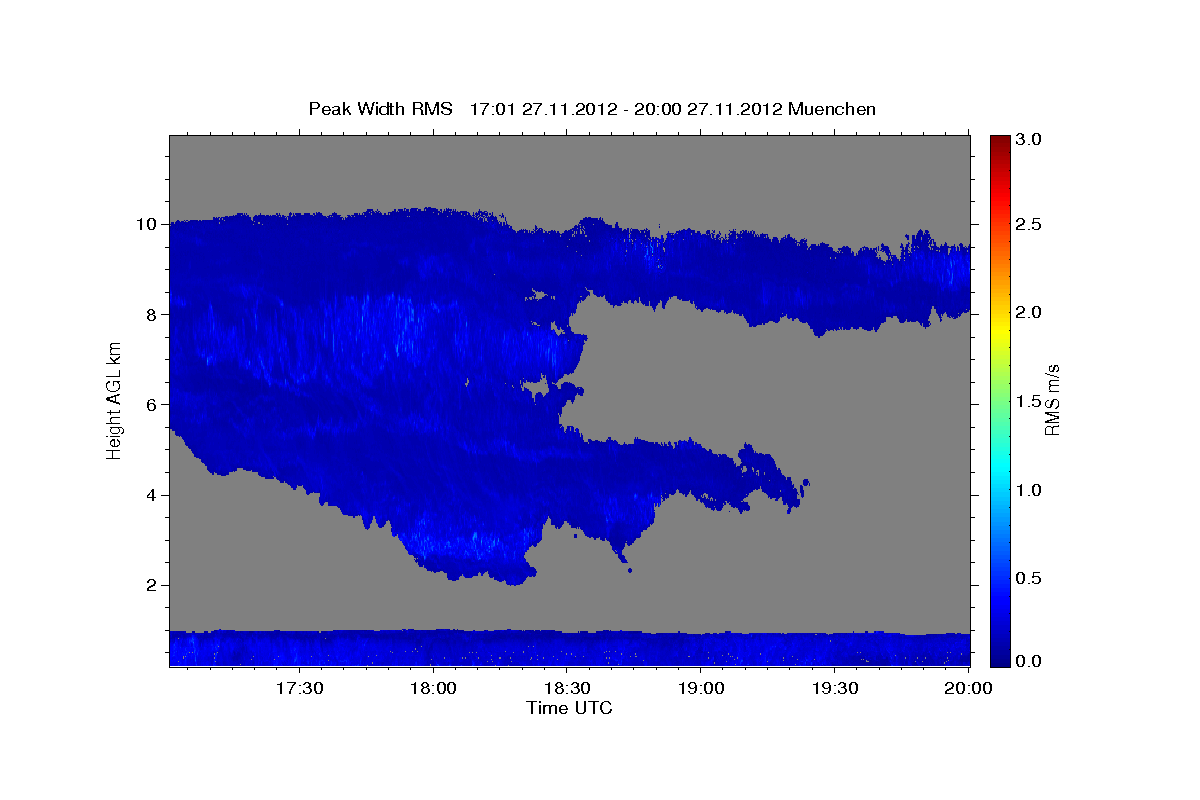
Task: Click the 18:00 time tick label
Action: point(433,689)
